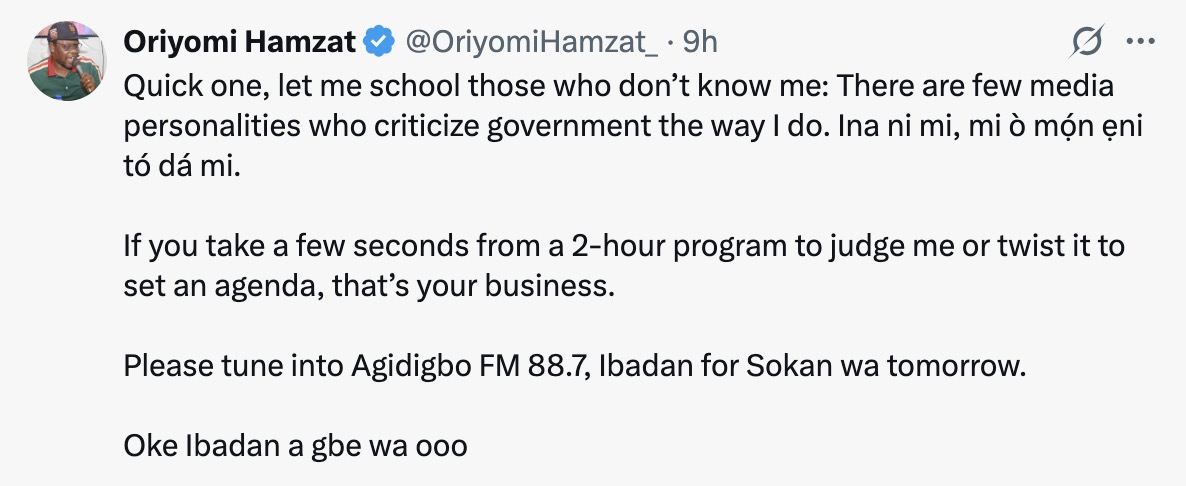Click the 9h timestamp link
Screen dimensions: 1186x486
tap(700, 41)
